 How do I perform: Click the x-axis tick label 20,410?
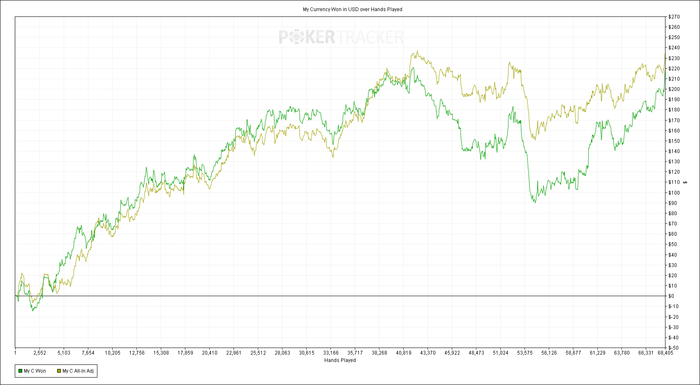tap(209, 353)
